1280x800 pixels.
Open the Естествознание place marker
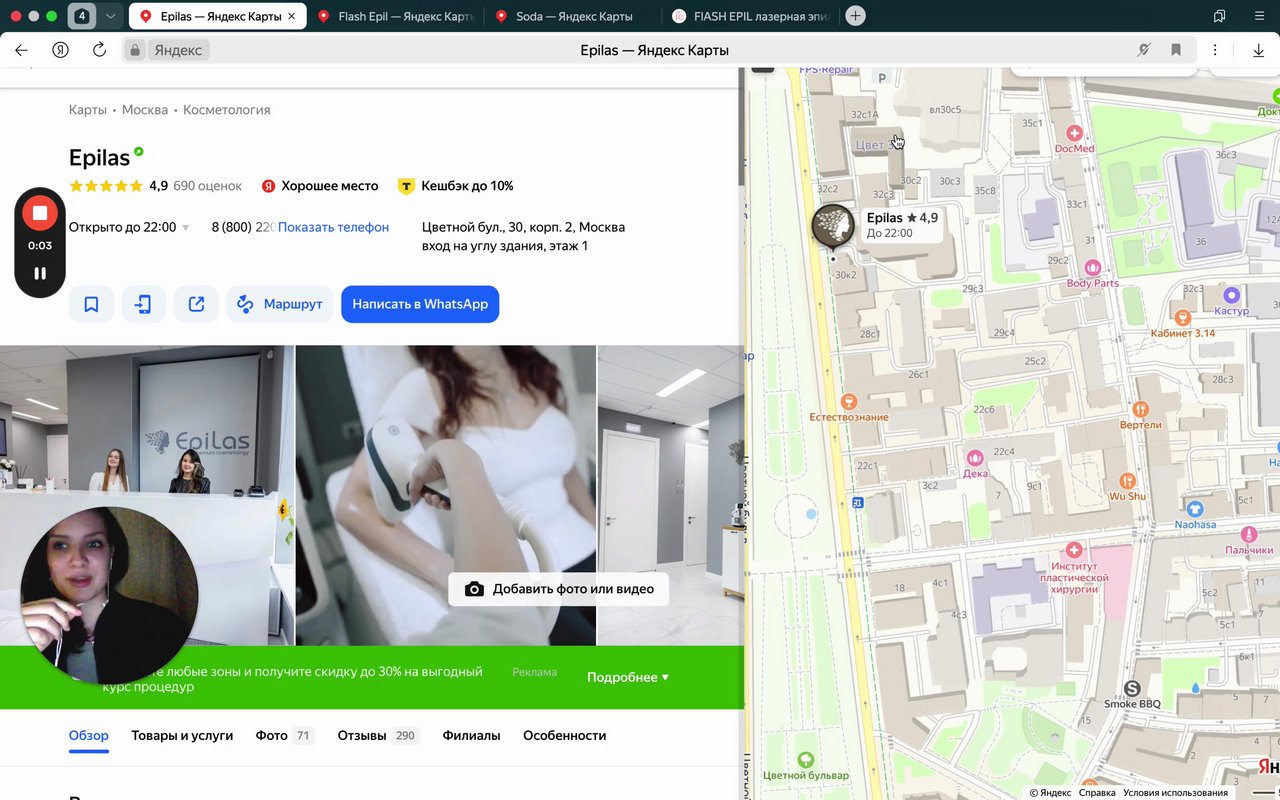tap(849, 400)
